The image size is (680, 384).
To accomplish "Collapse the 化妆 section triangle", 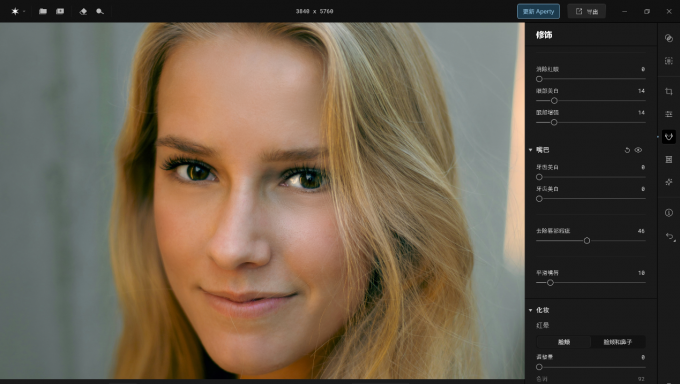I will pyautogui.click(x=530, y=310).
